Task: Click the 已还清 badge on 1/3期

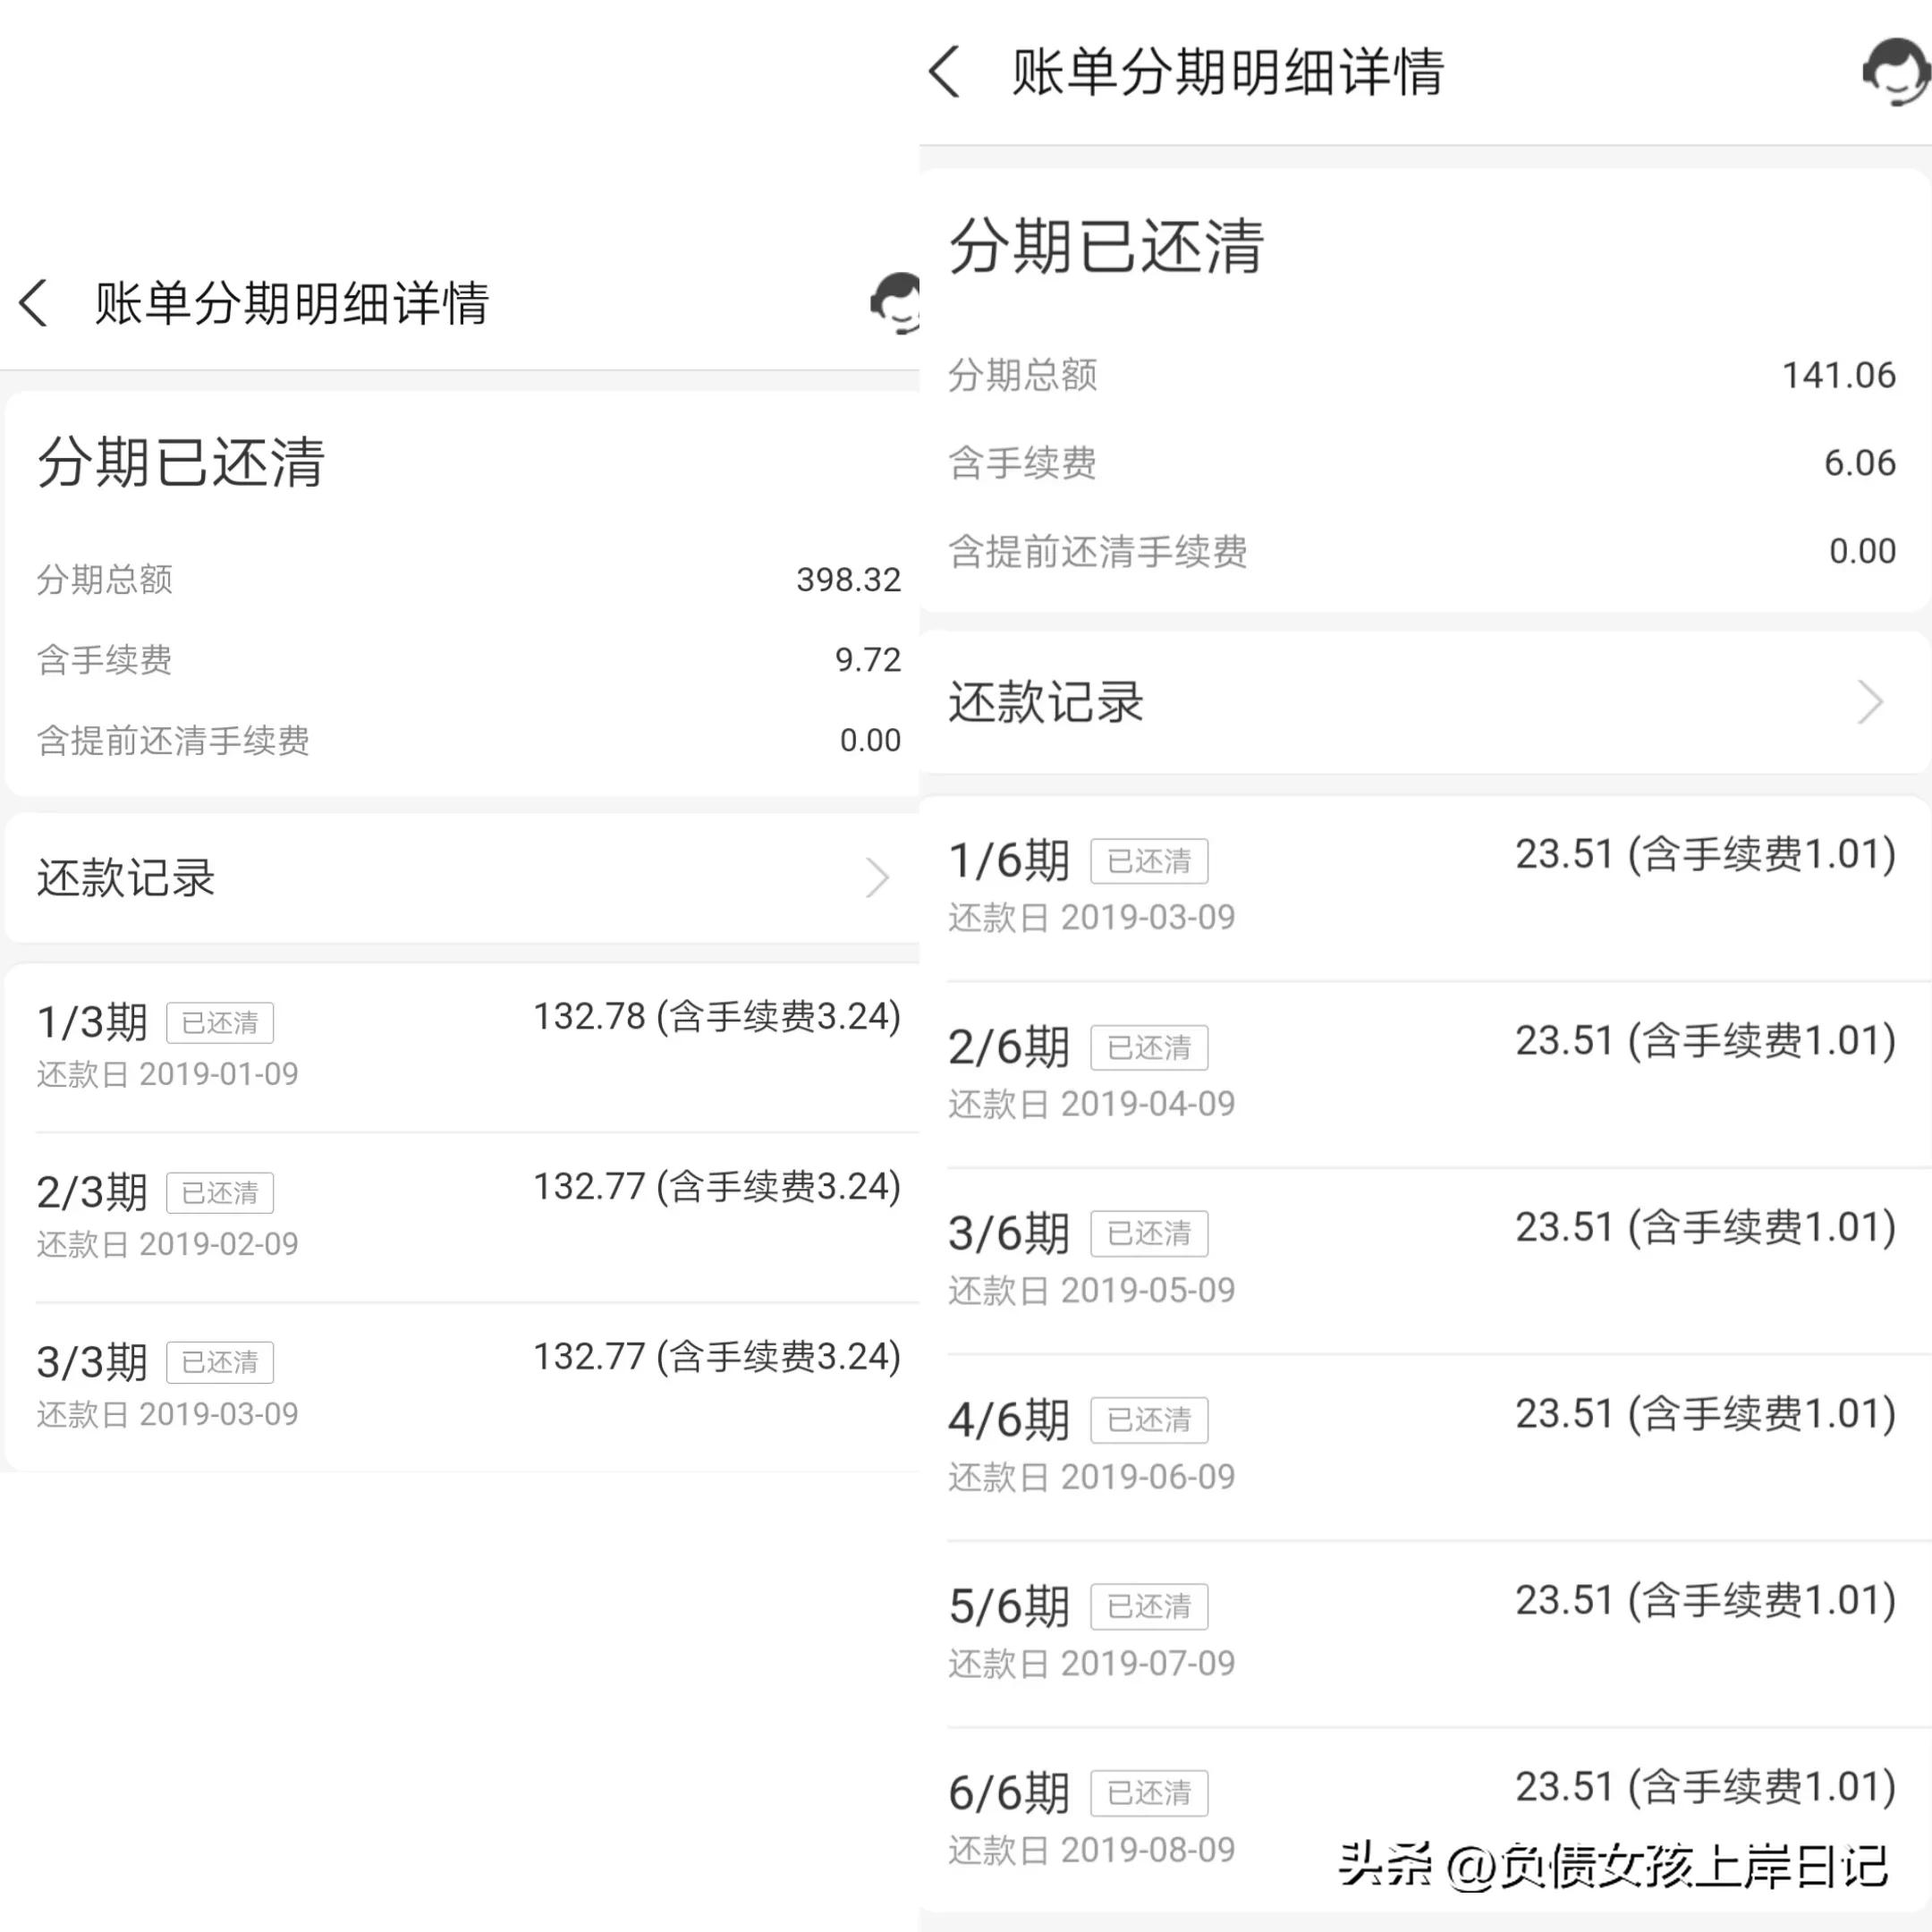Action: click(x=220, y=1022)
